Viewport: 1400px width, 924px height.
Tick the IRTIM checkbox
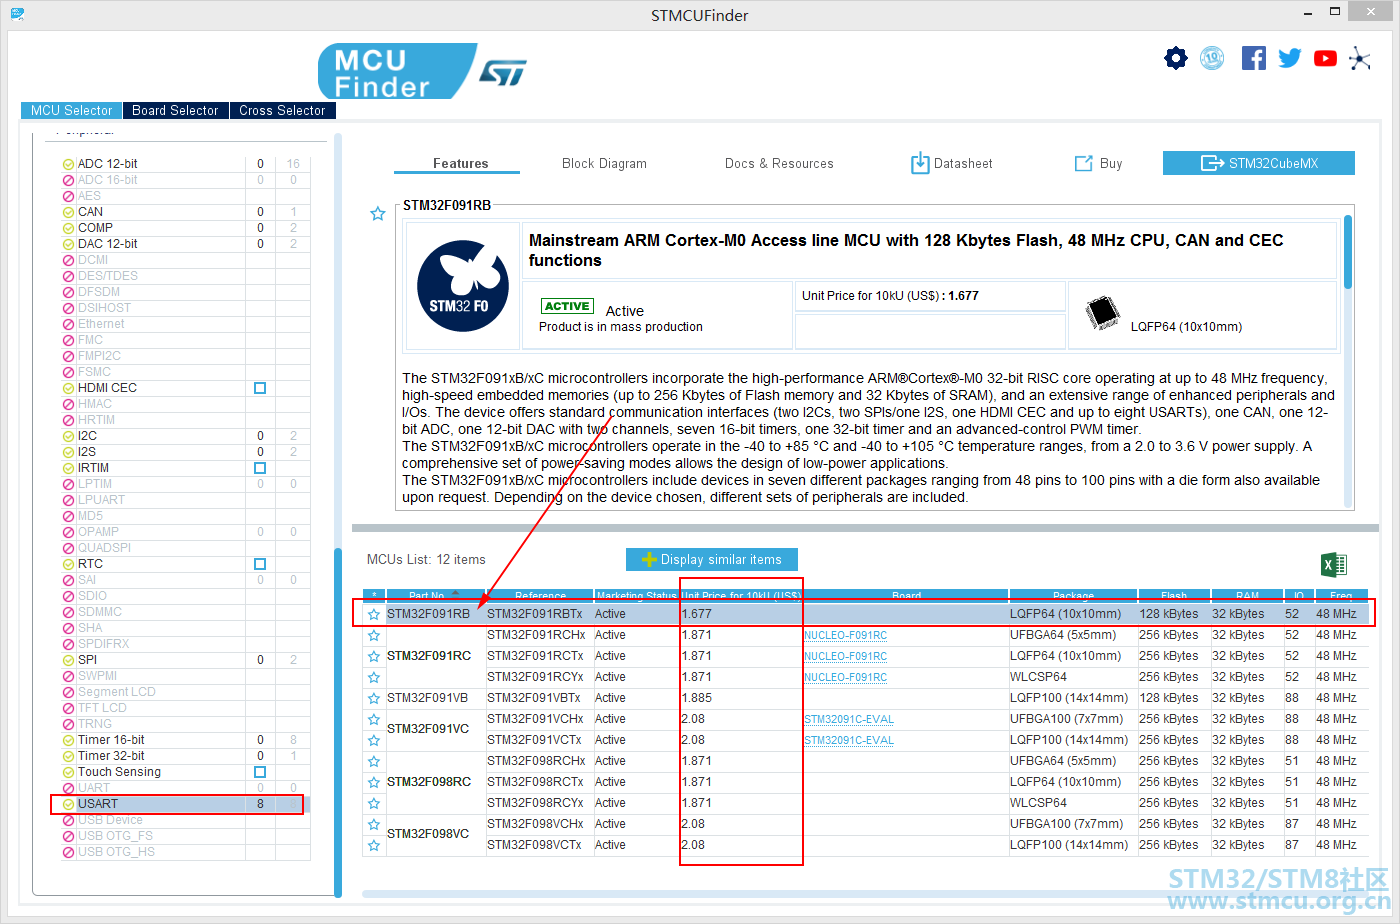(260, 468)
